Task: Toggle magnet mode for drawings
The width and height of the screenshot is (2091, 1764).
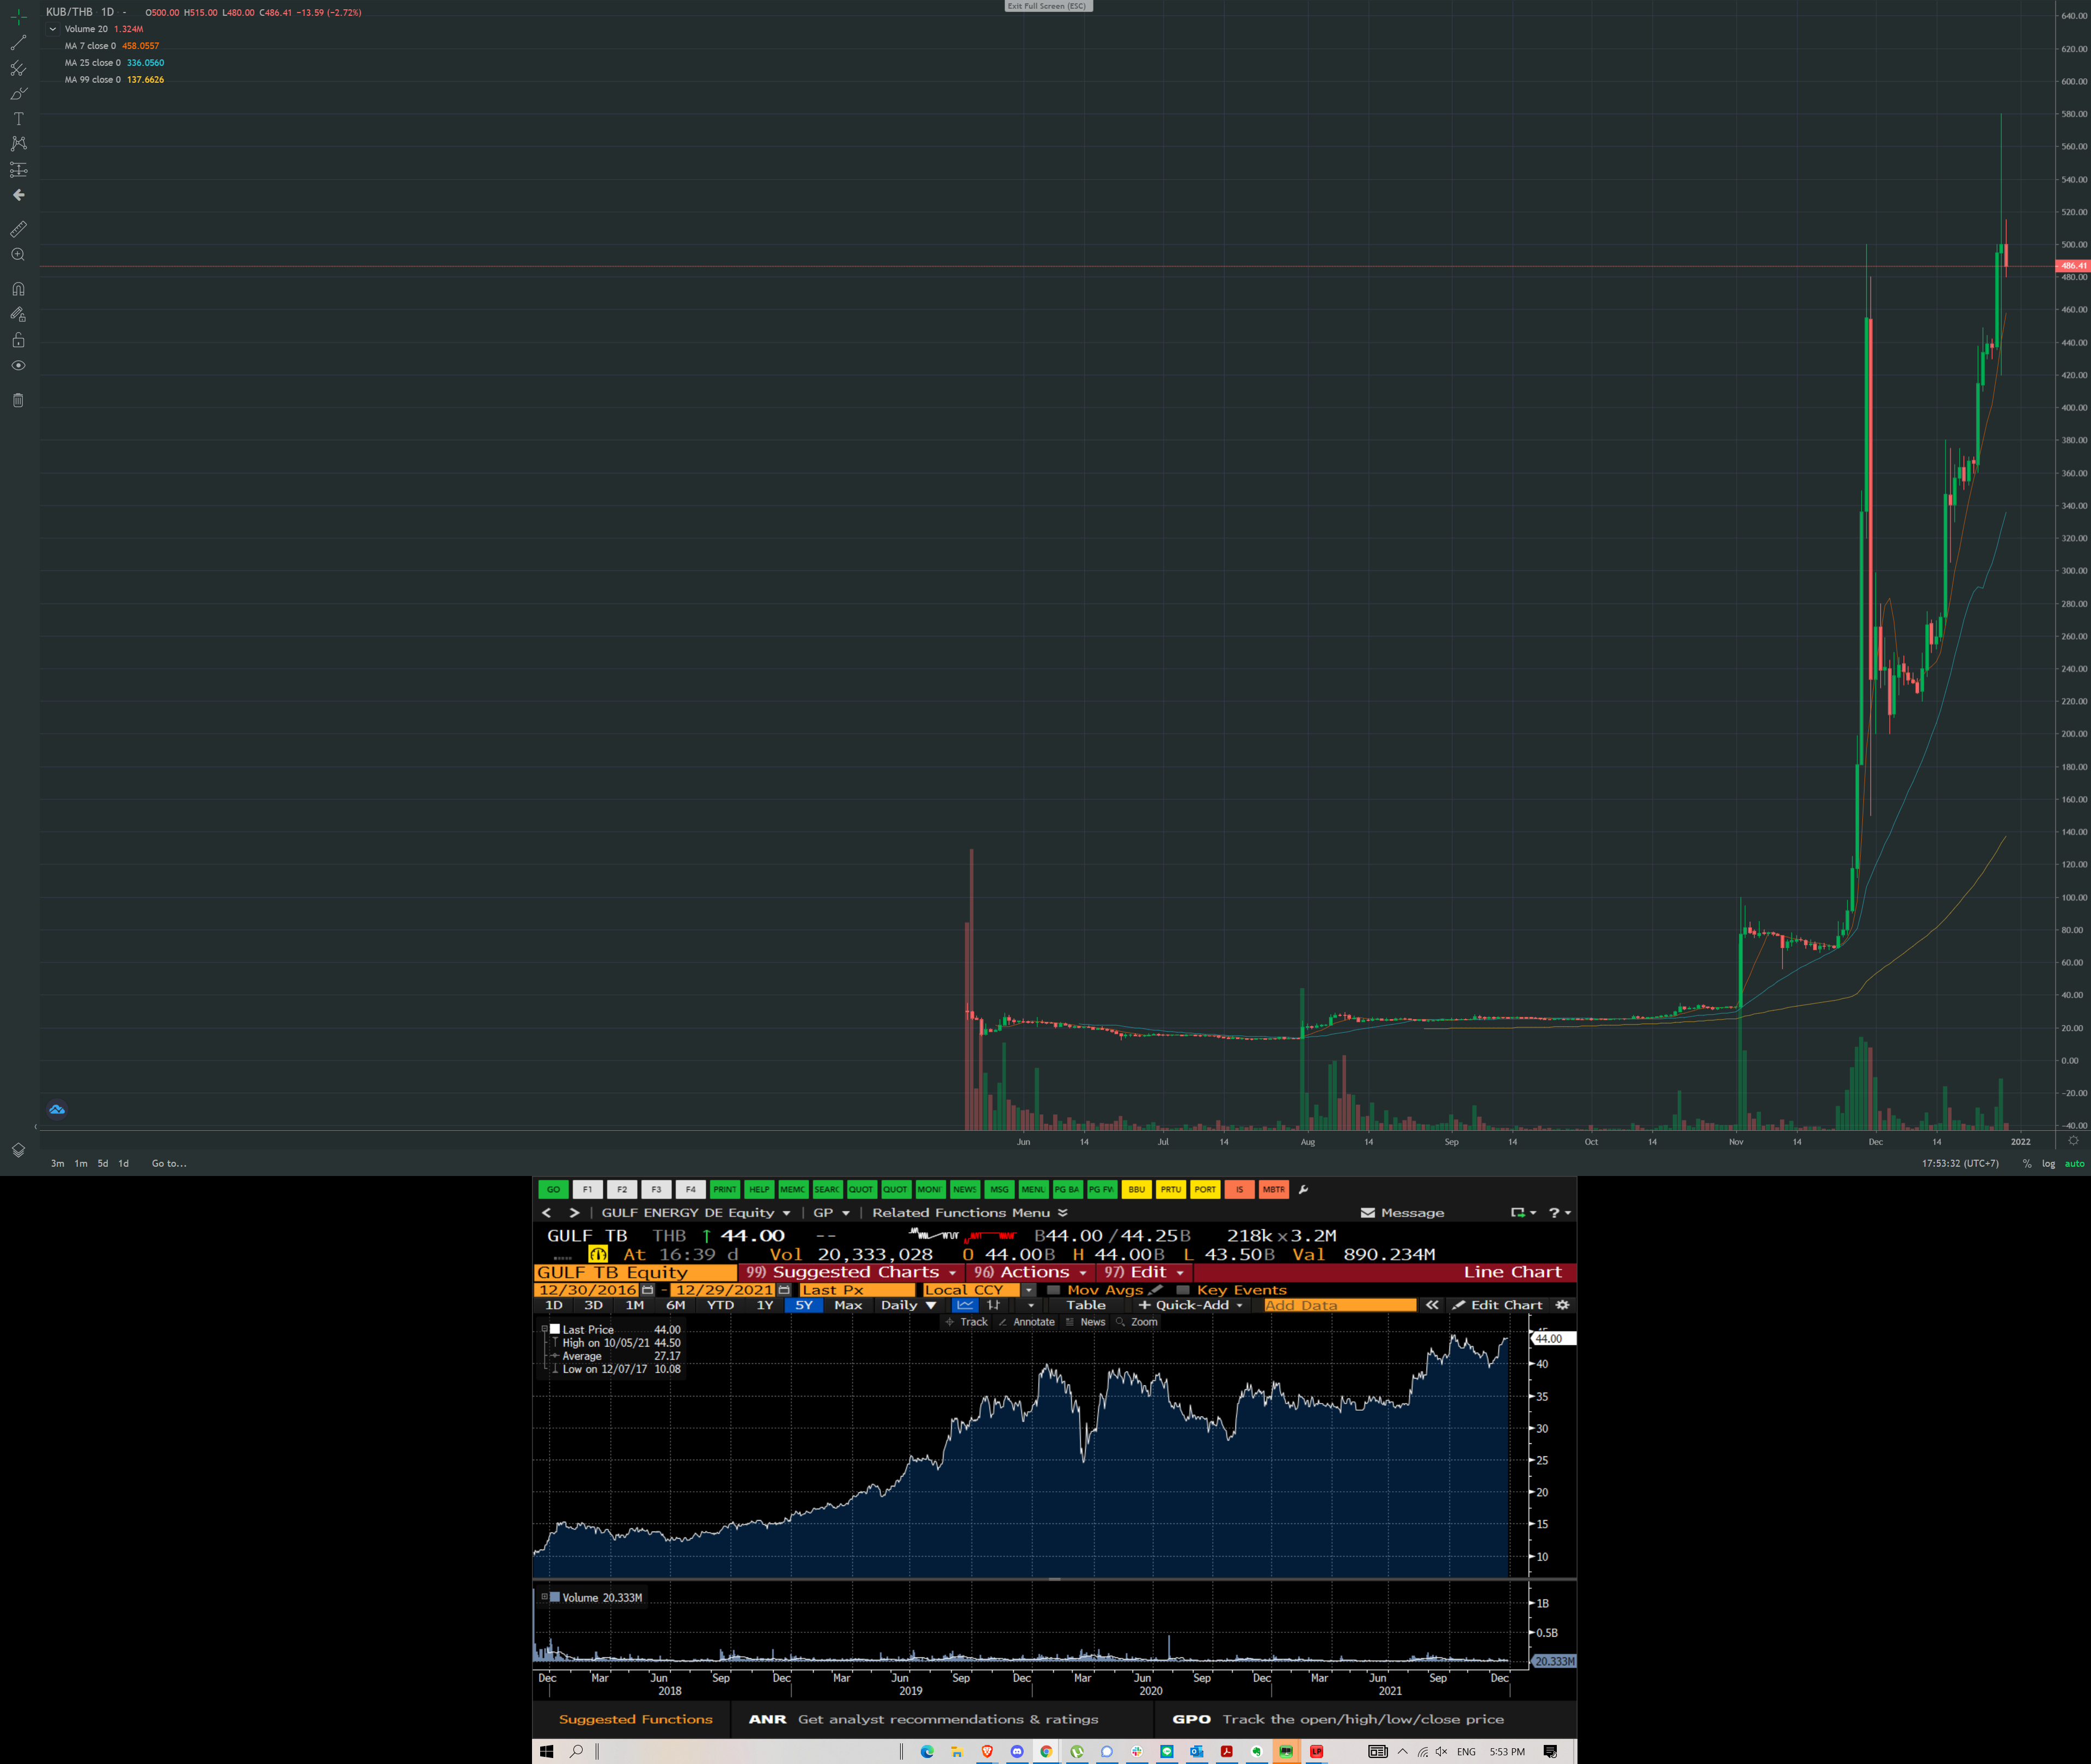Action: [x=18, y=289]
